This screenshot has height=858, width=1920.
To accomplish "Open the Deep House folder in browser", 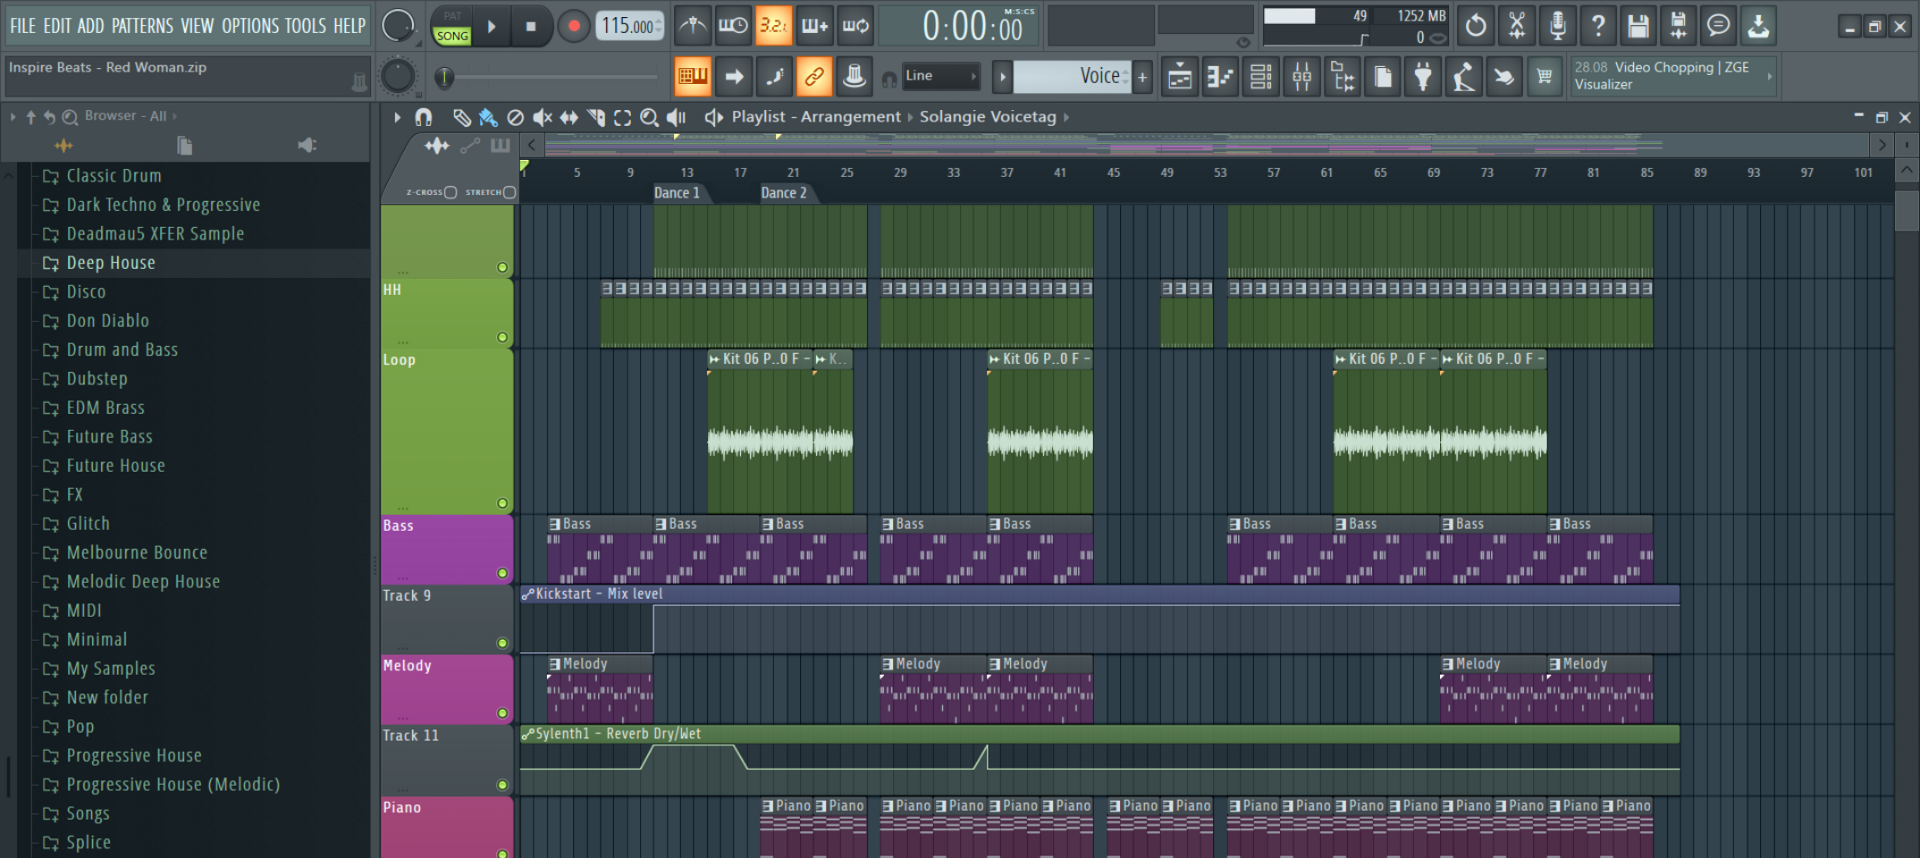I will [x=110, y=263].
